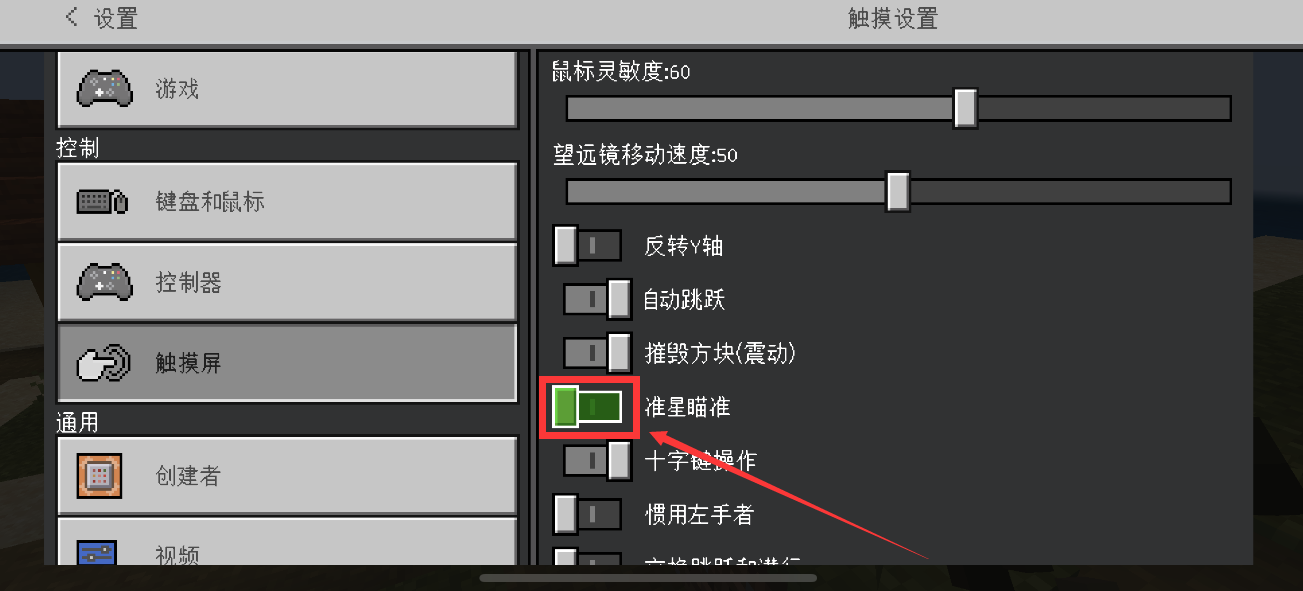Open the 游戏 settings section
This screenshot has height=591, width=1303.
(287, 89)
